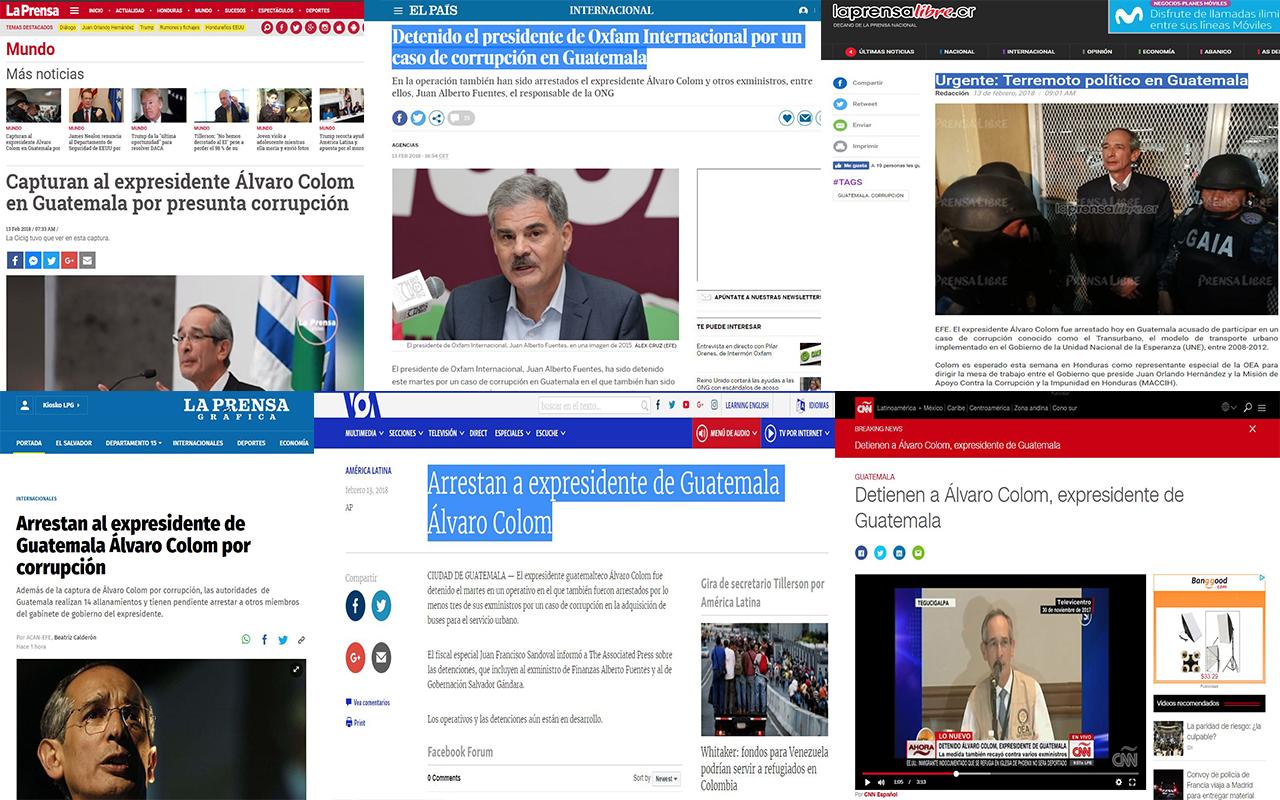The height and width of the screenshot is (800, 1280).
Task: Click Prensa Libre Compartir Facebook icon
Action: (840, 83)
